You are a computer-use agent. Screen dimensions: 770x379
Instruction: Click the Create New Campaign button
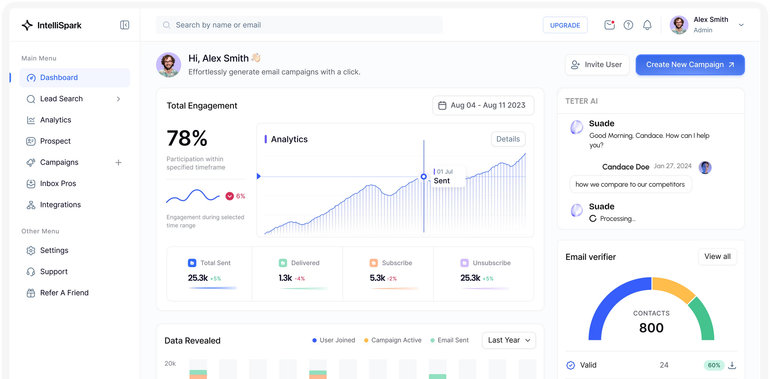(x=690, y=65)
